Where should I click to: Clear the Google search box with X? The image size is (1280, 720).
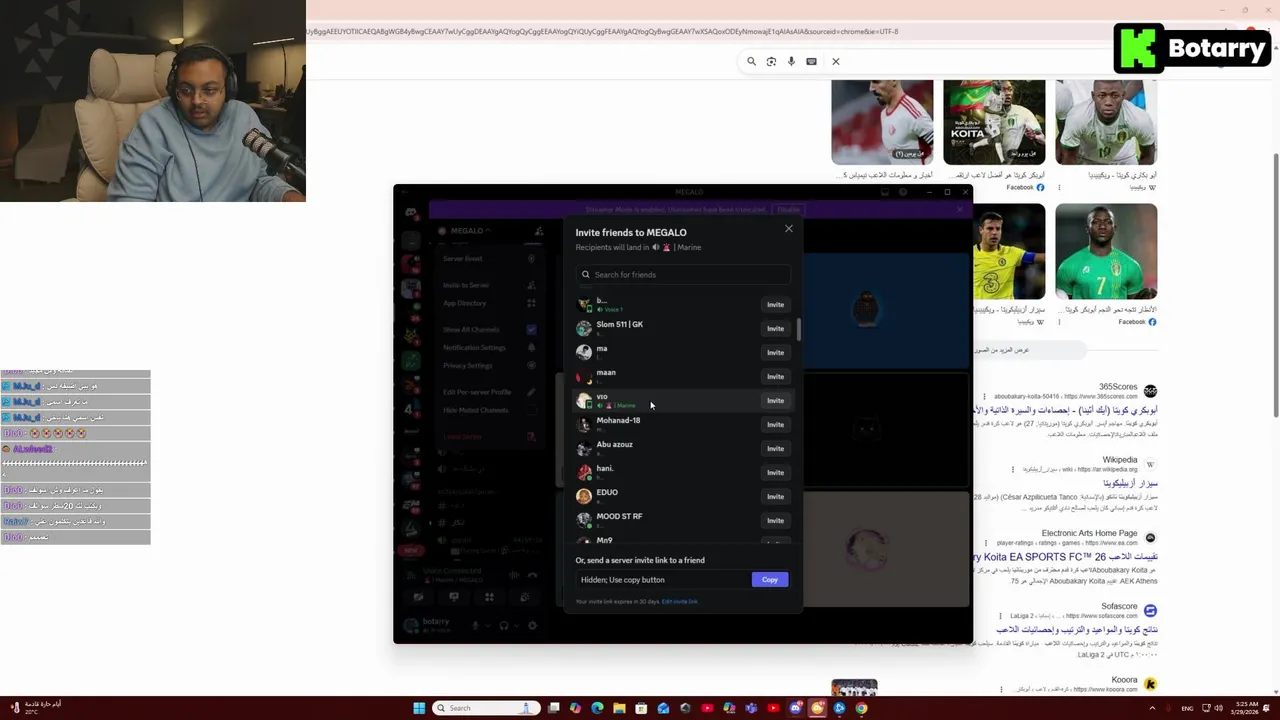836,61
